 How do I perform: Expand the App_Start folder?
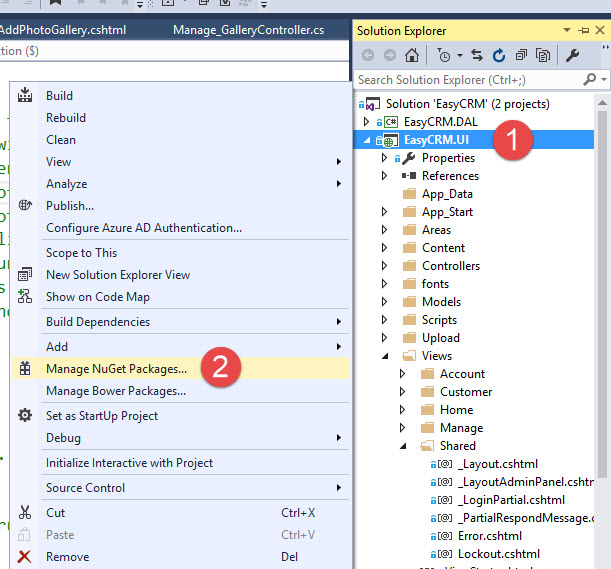[x=384, y=212]
